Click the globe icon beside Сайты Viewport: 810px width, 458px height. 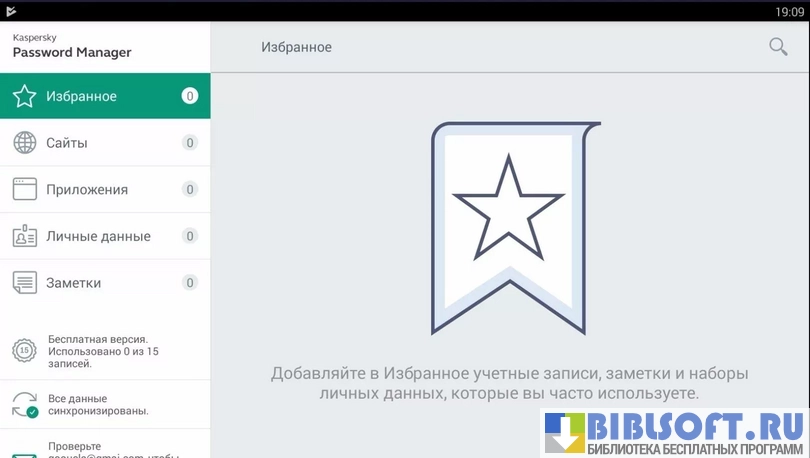[25, 143]
